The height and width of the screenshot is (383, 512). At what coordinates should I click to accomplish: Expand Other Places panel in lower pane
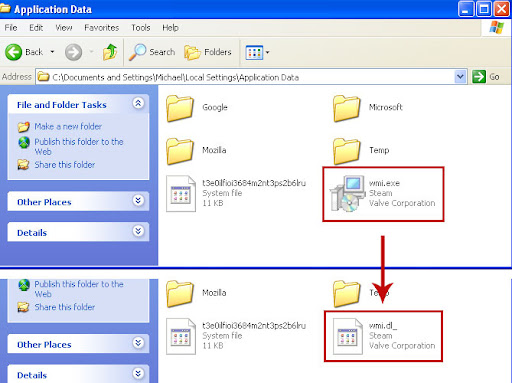(x=138, y=343)
